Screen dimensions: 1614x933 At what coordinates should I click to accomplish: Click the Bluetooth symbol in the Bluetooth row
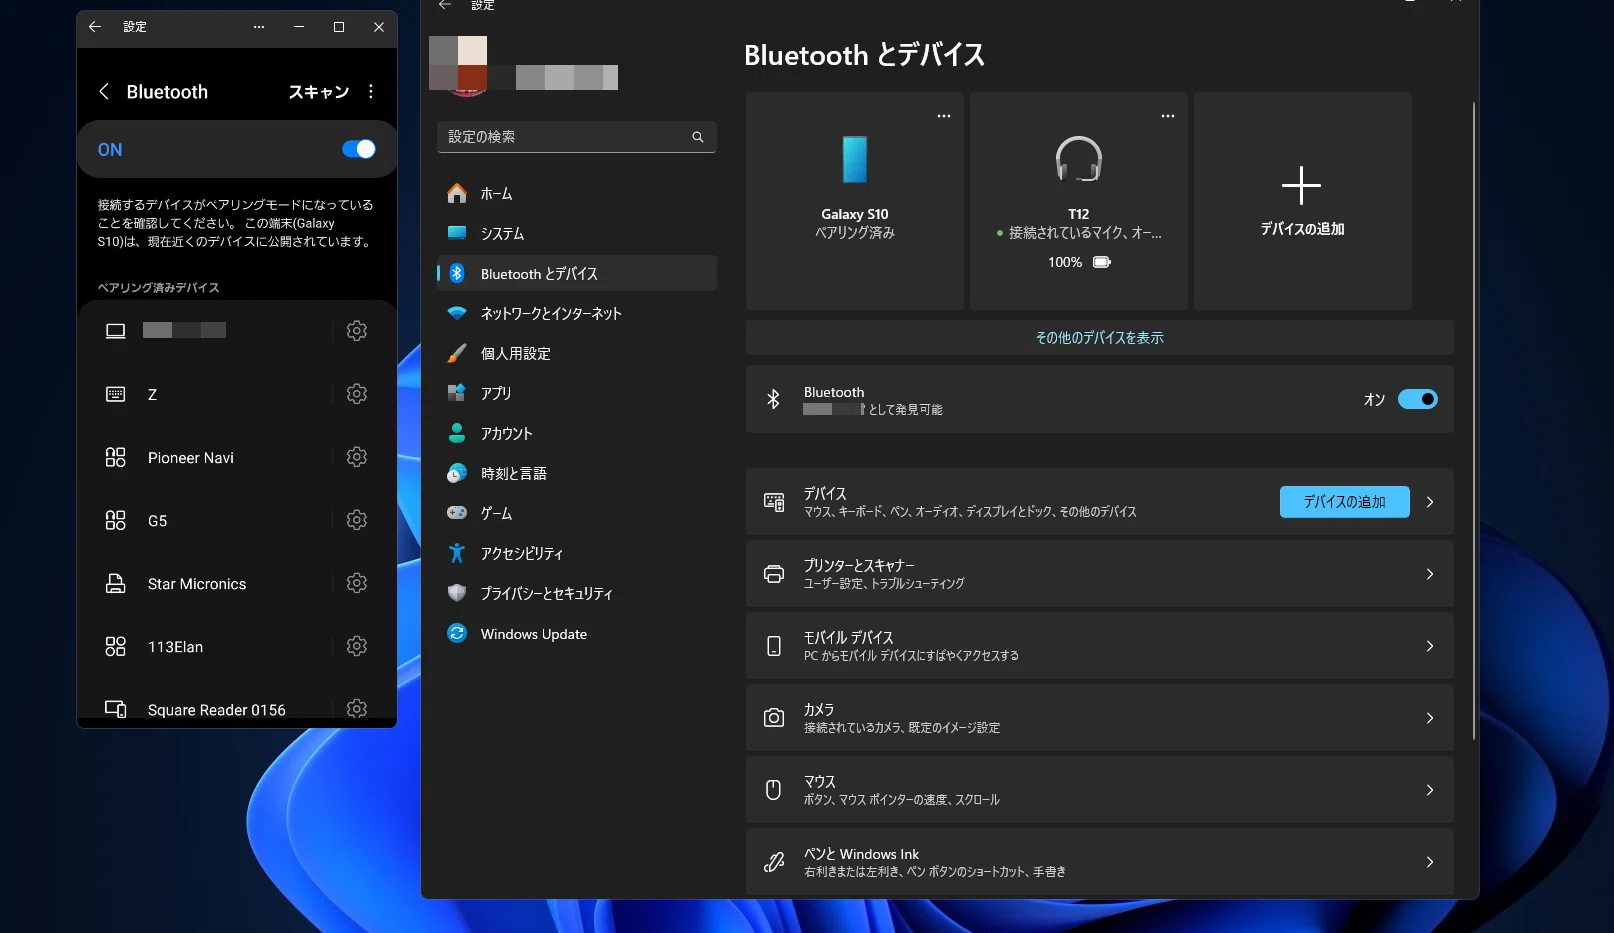[773, 399]
